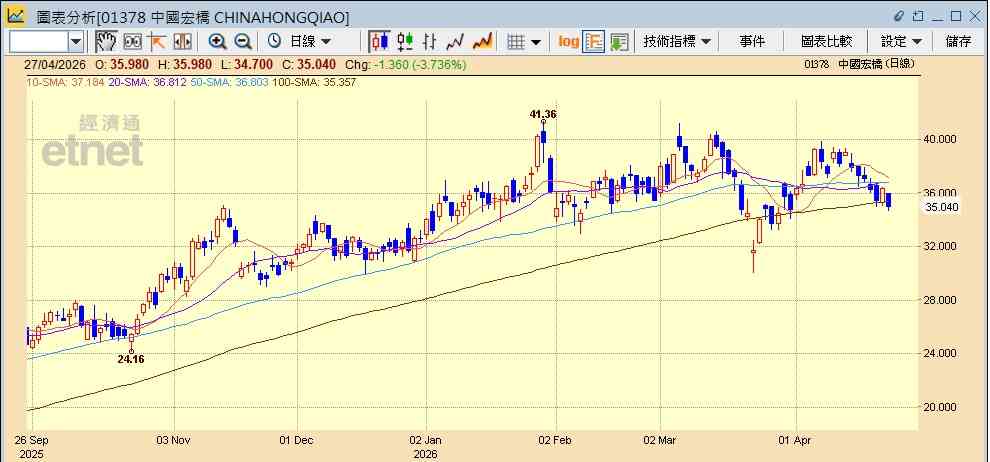The width and height of the screenshot is (990, 462).
Task: Open 圖表比較 chart comparison
Action: [x=826, y=42]
